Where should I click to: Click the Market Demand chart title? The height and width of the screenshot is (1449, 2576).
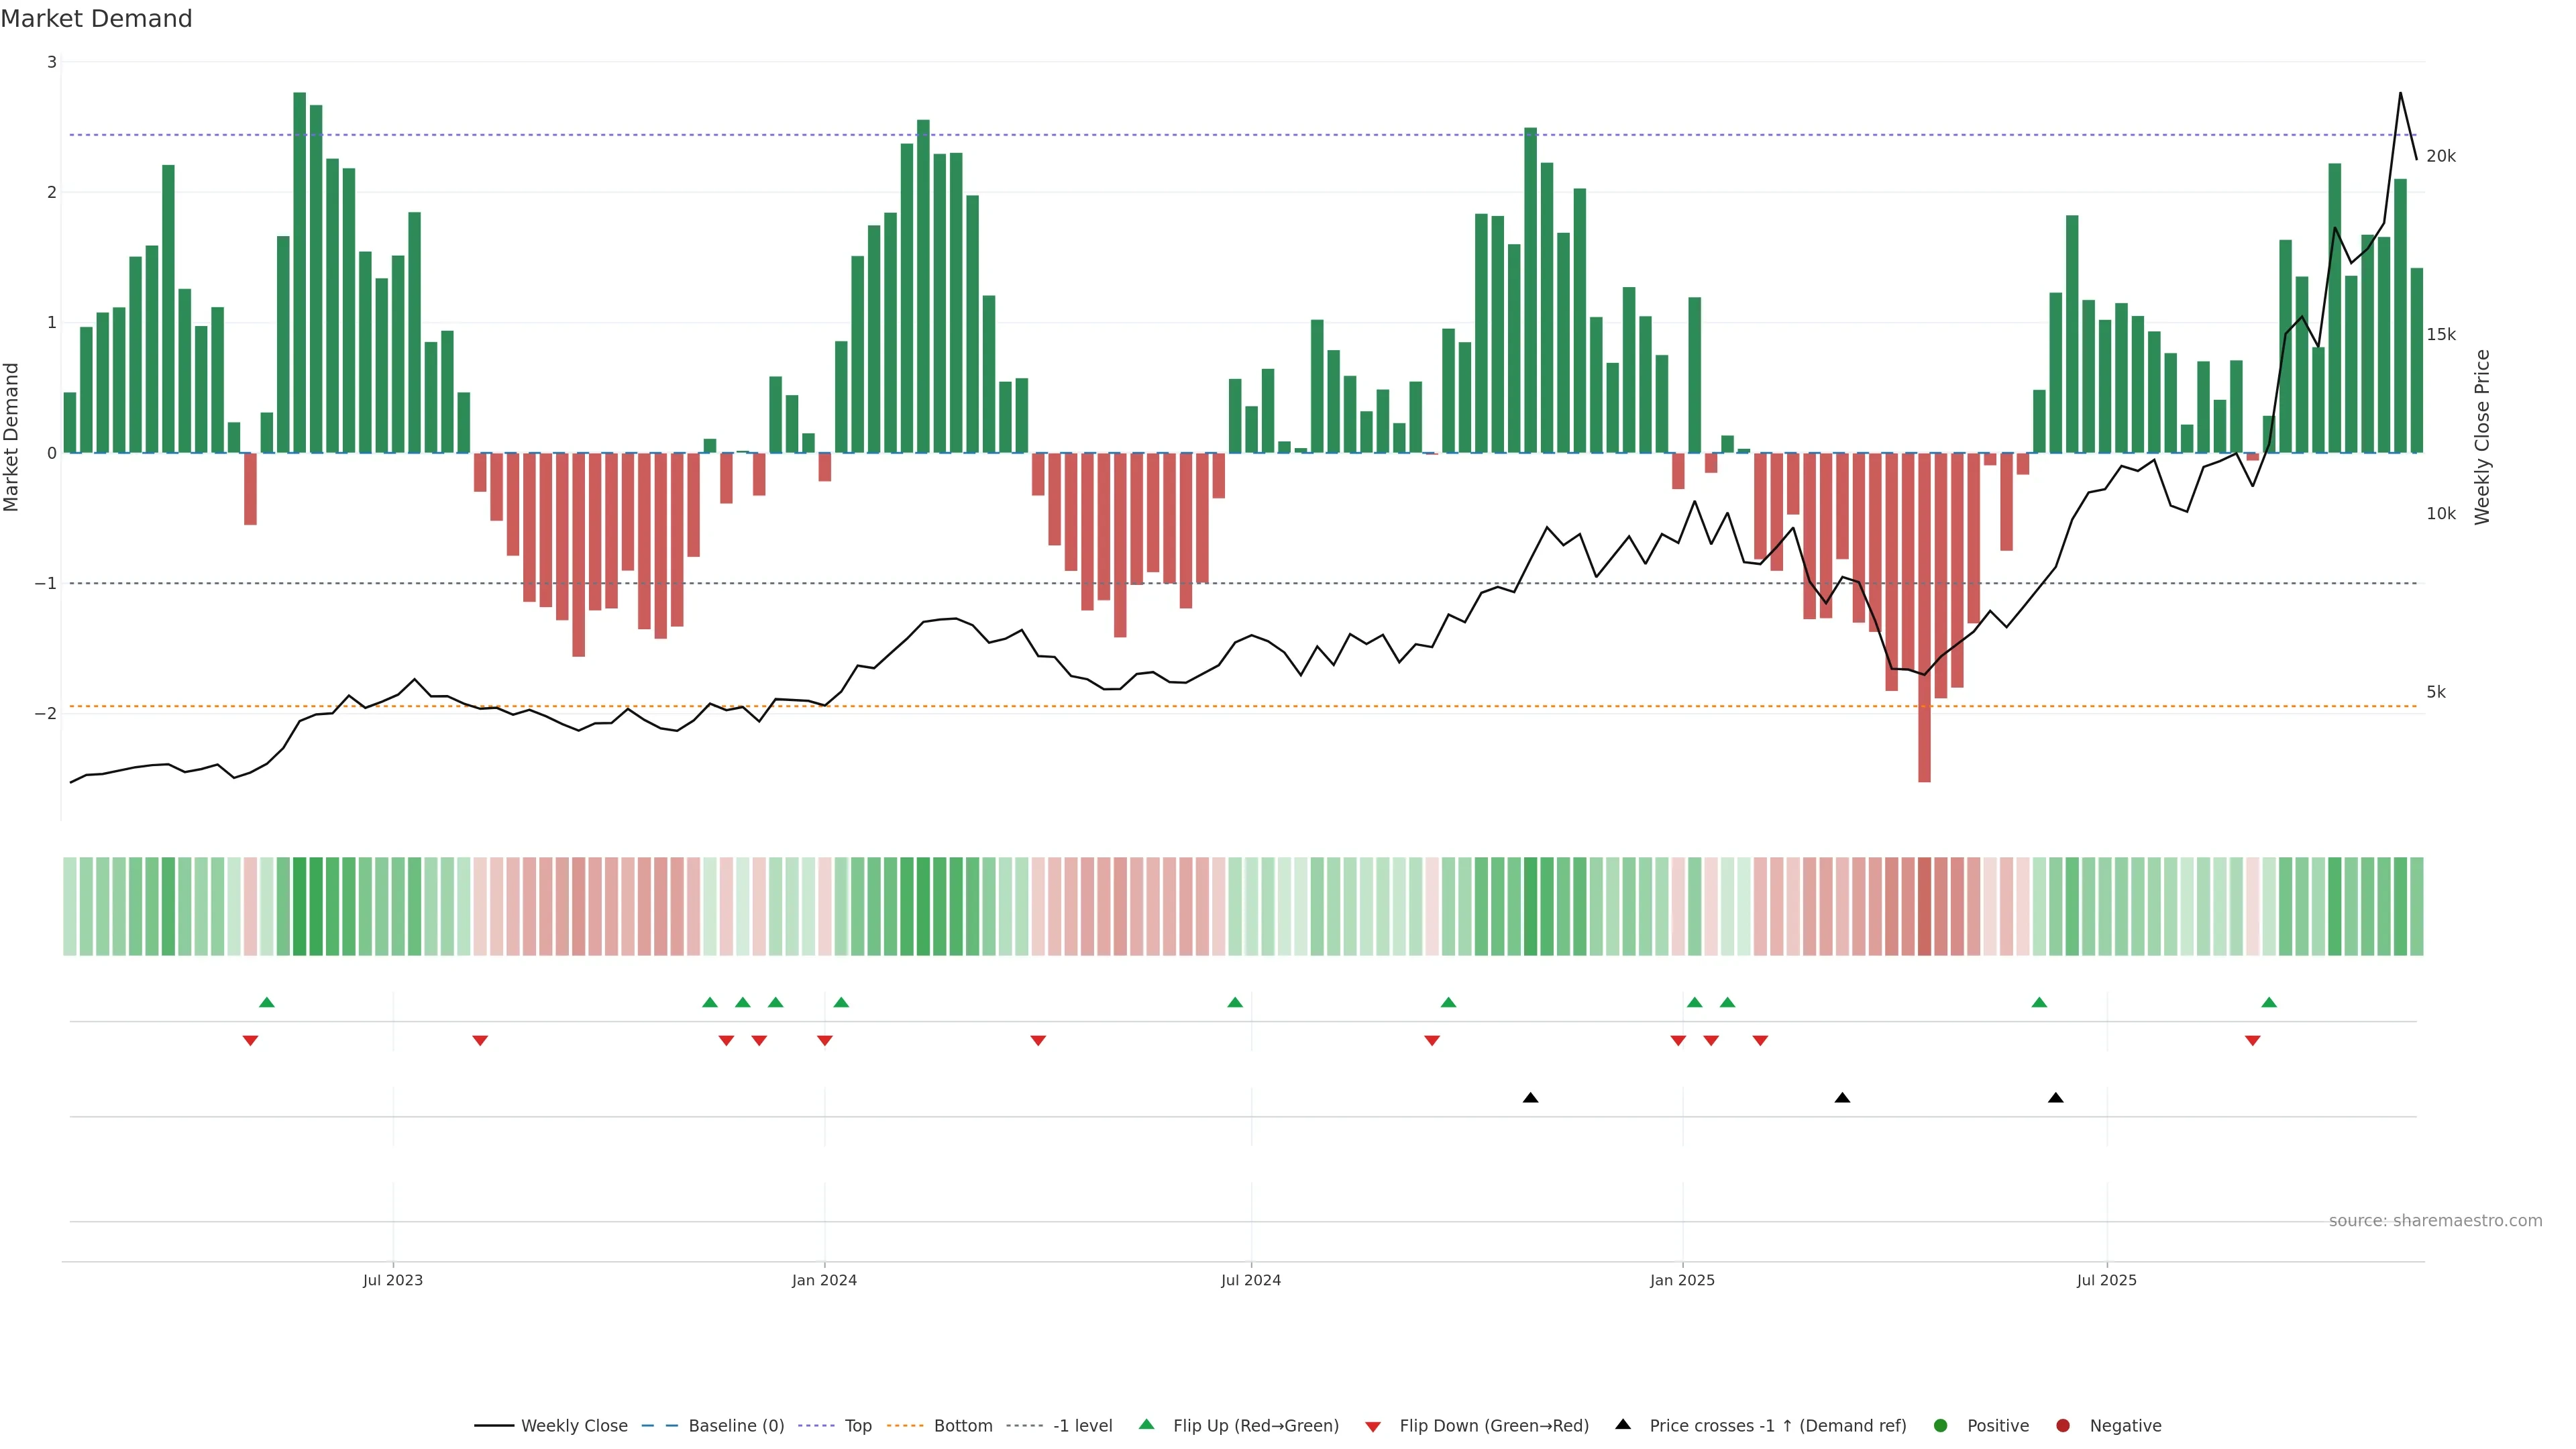point(96,19)
